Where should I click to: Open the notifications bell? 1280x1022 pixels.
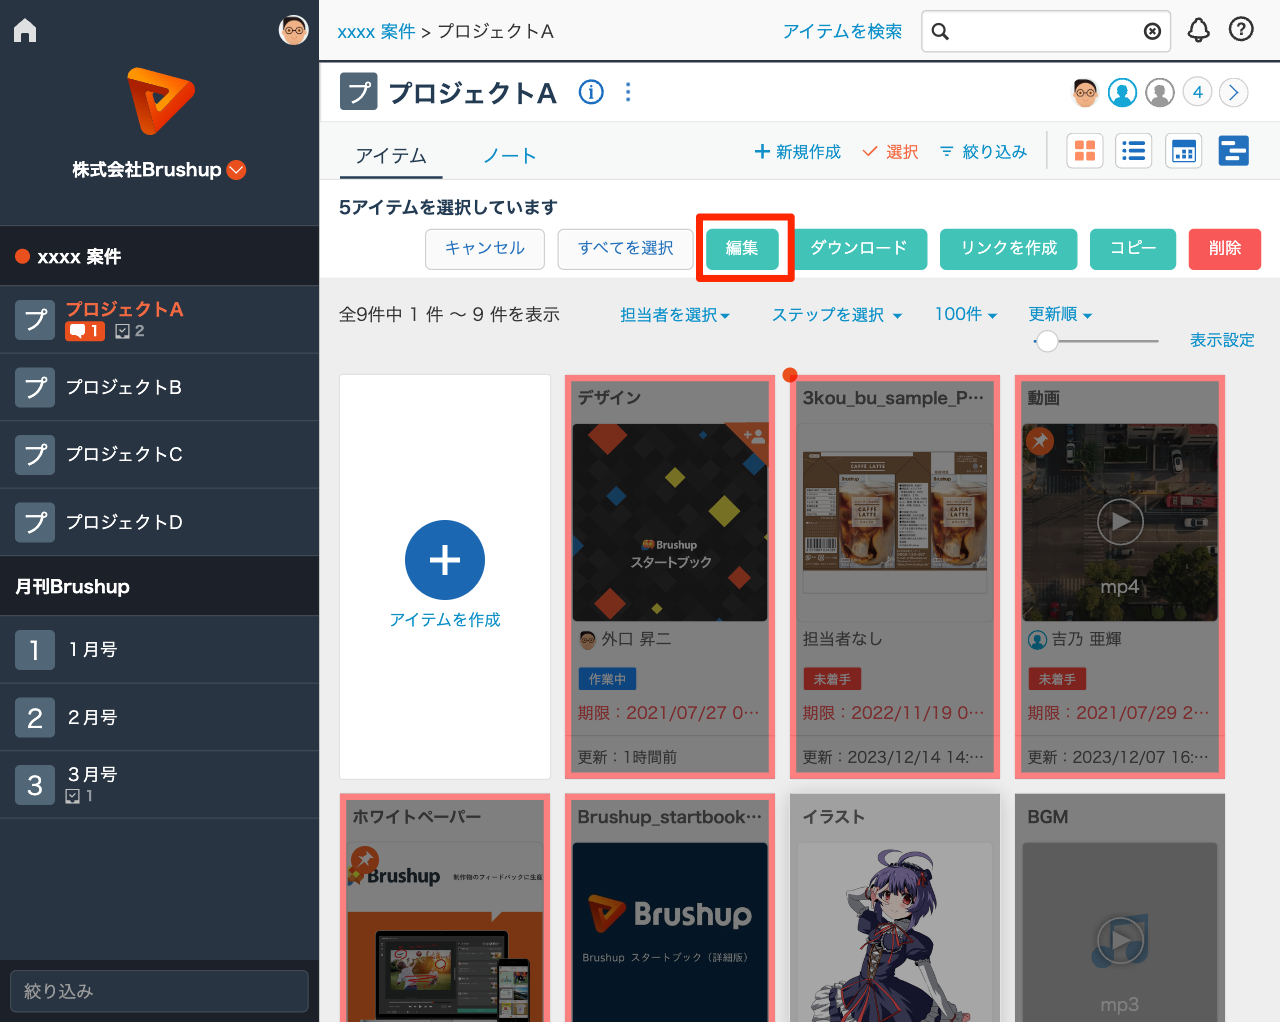(1198, 30)
